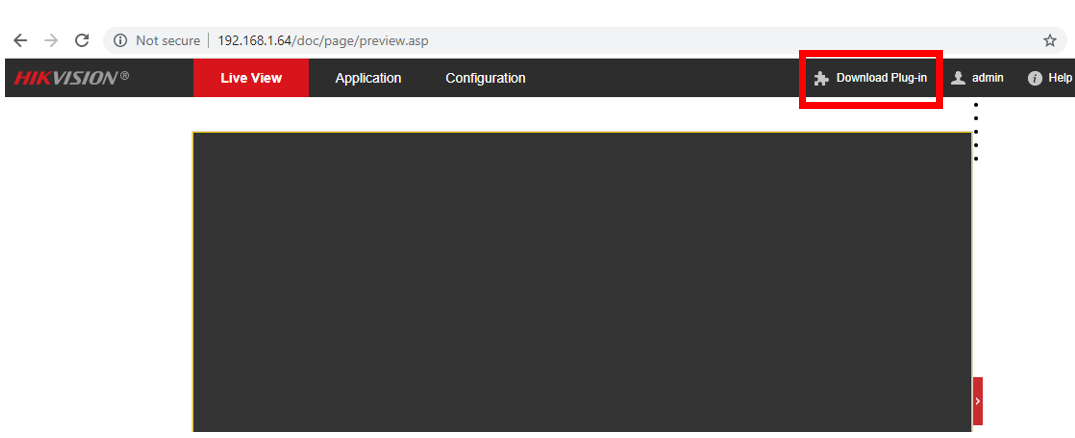
Task: Open the Help text link
Action: point(1059,78)
